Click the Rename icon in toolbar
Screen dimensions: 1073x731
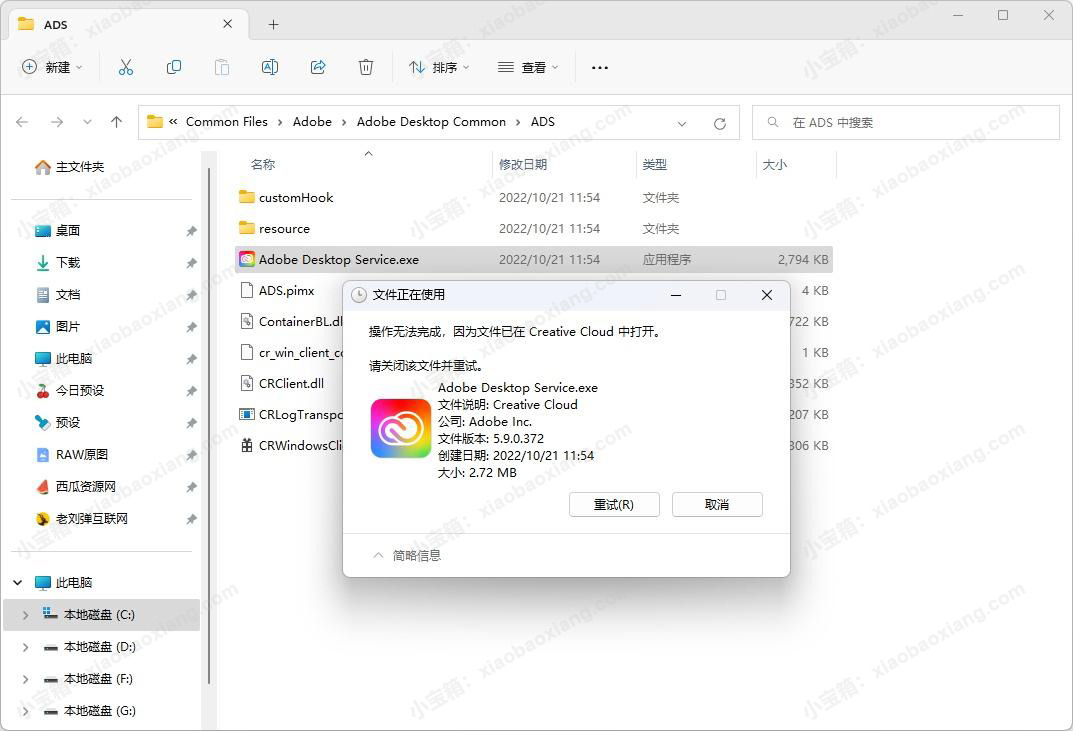[270, 67]
